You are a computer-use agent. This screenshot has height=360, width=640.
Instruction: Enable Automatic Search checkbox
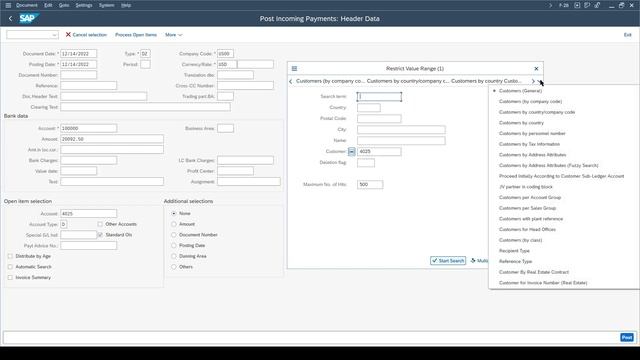(x=10, y=267)
